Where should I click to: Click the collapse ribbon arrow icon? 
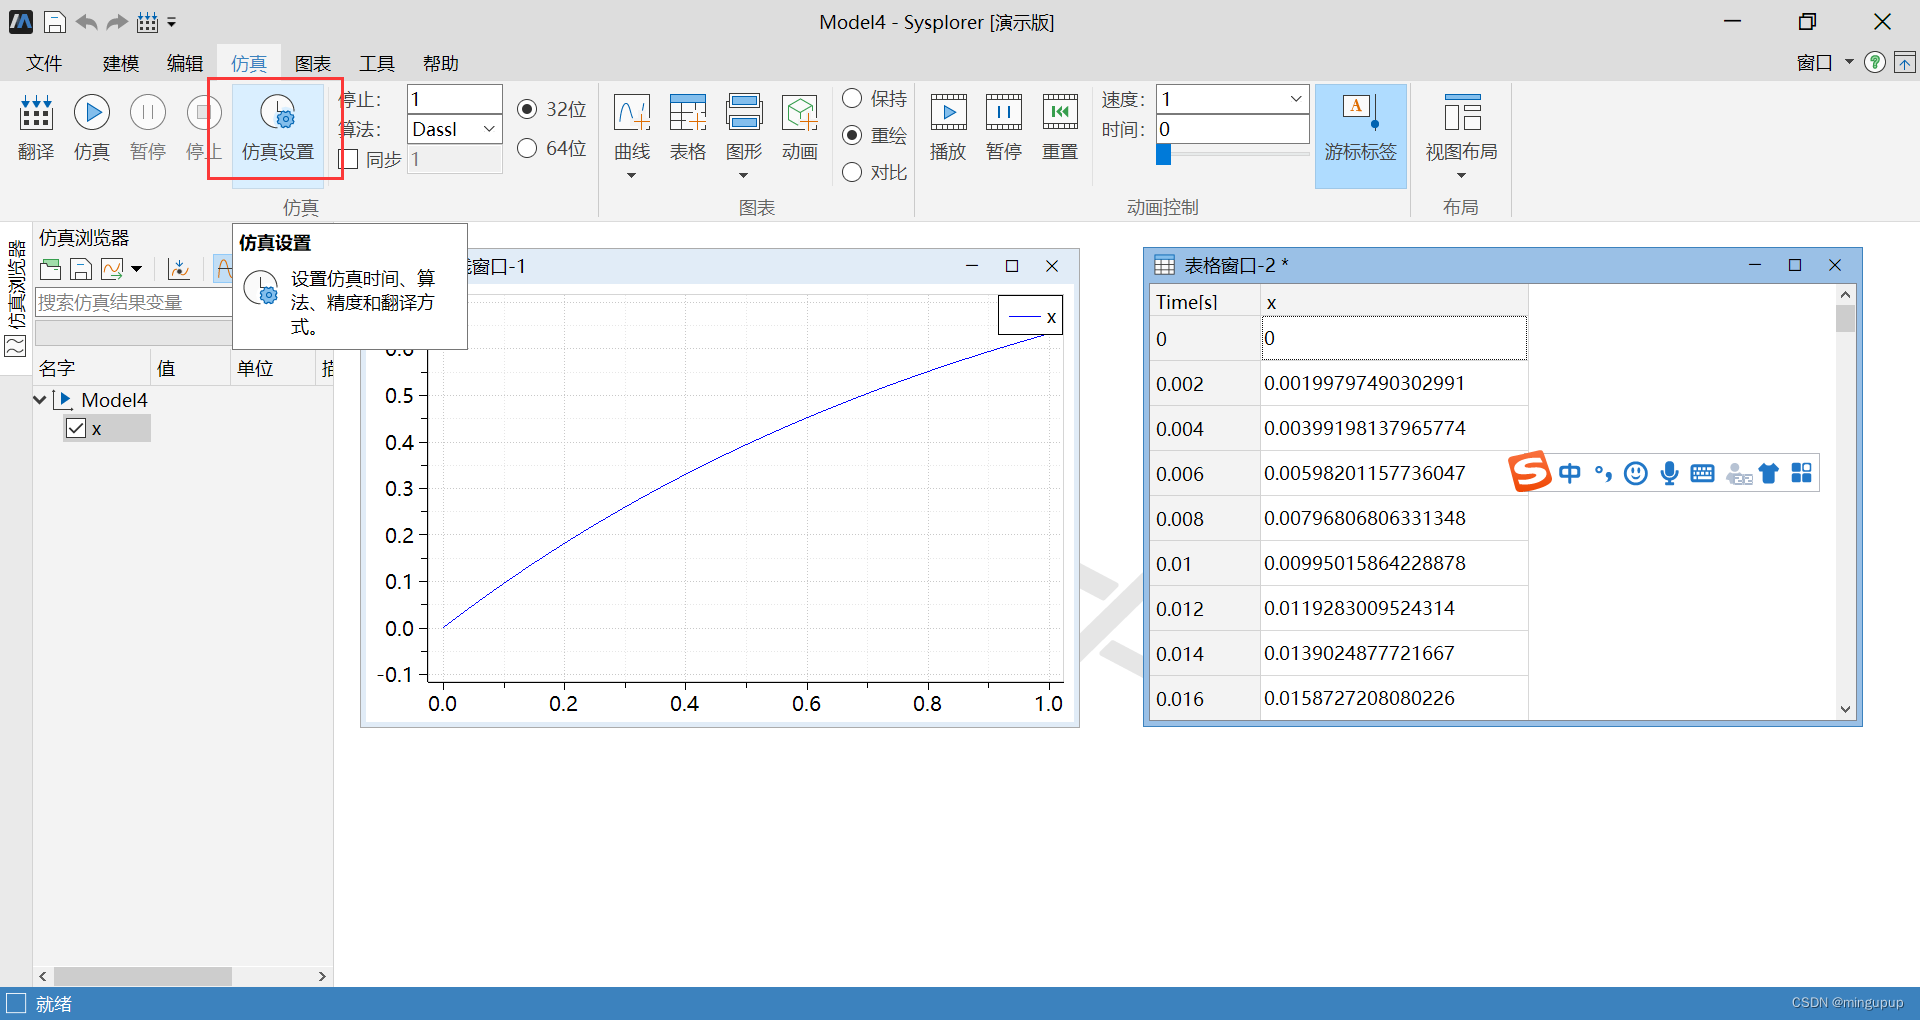click(x=1905, y=63)
